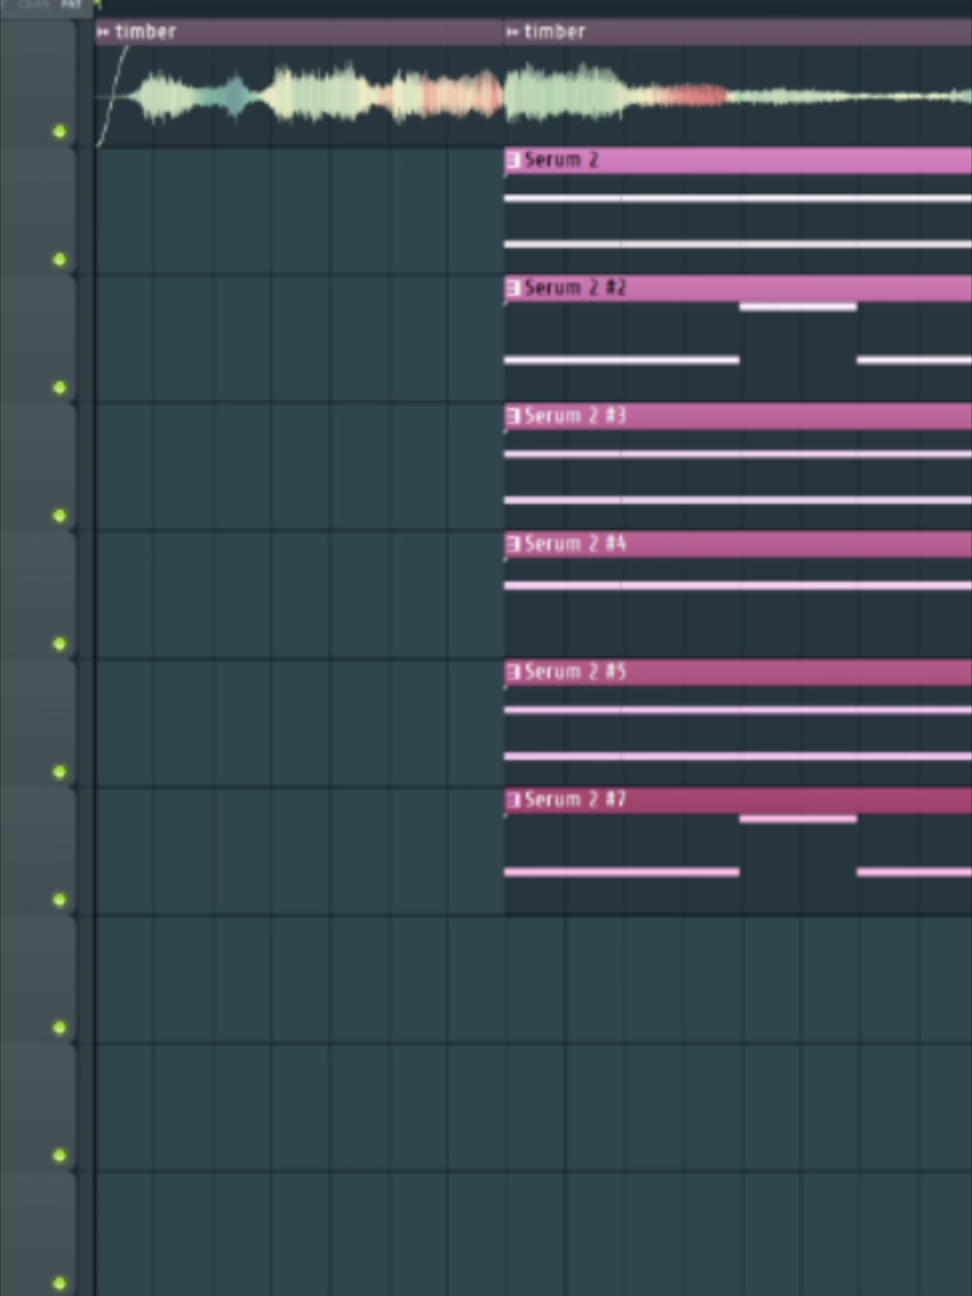The height and width of the screenshot is (1296, 972).
Task: Mute the track containing Serum 2 #3
Action: [60, 515]
